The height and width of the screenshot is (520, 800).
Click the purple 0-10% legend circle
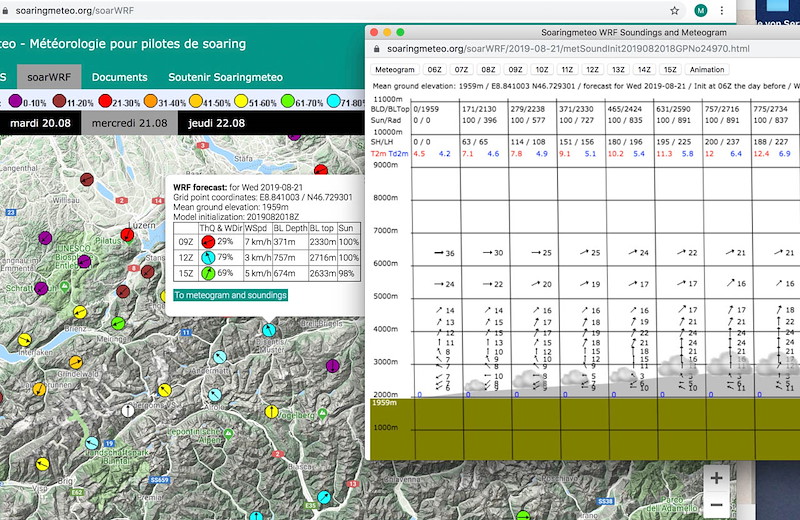coord(15,101)
